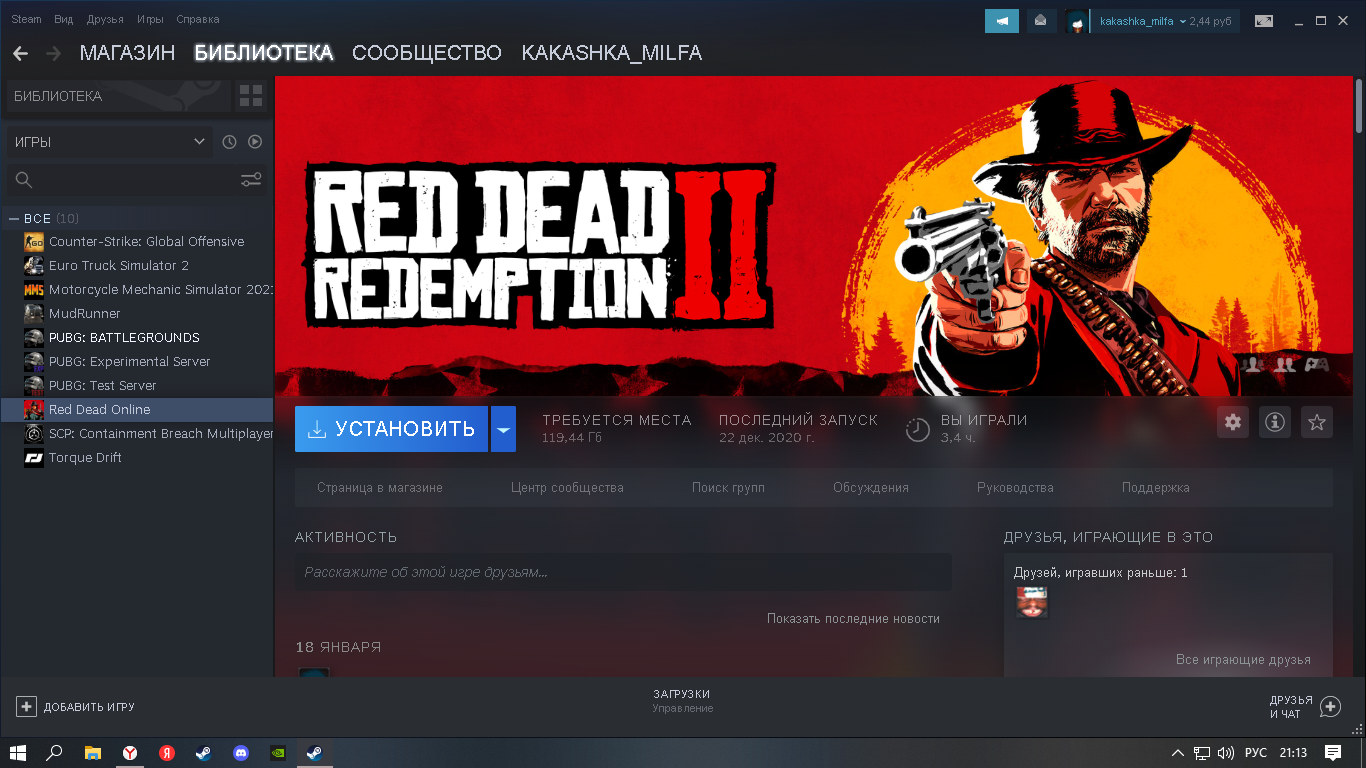This screenshot has width=1366, height=768.
Task: Click the blue УСТАНОВИТЬ button
Action: [391, 429]
